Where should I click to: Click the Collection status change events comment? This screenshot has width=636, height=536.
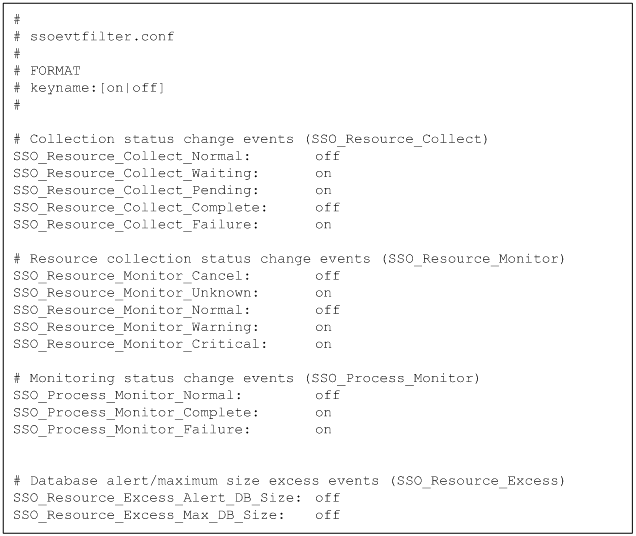click(x=250, y=139)
